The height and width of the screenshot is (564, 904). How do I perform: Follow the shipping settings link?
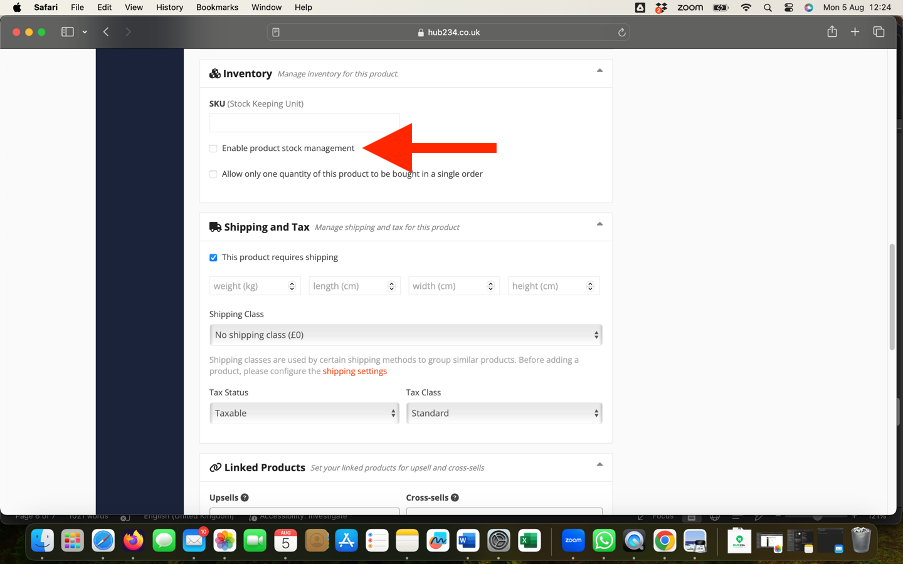(x=354, y=371)
